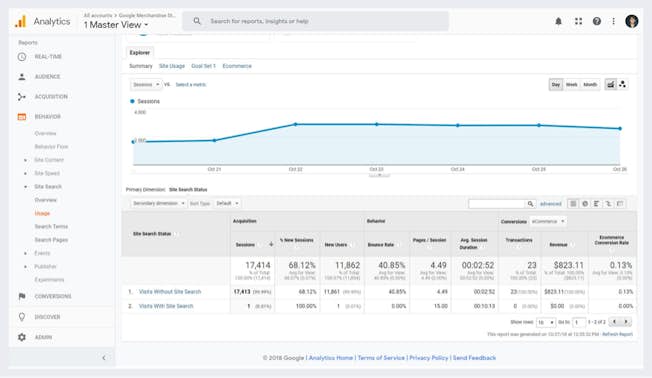Click Send Feedback footer link
Viewport: 652px width, 378px height.
[x=474, y=358]
